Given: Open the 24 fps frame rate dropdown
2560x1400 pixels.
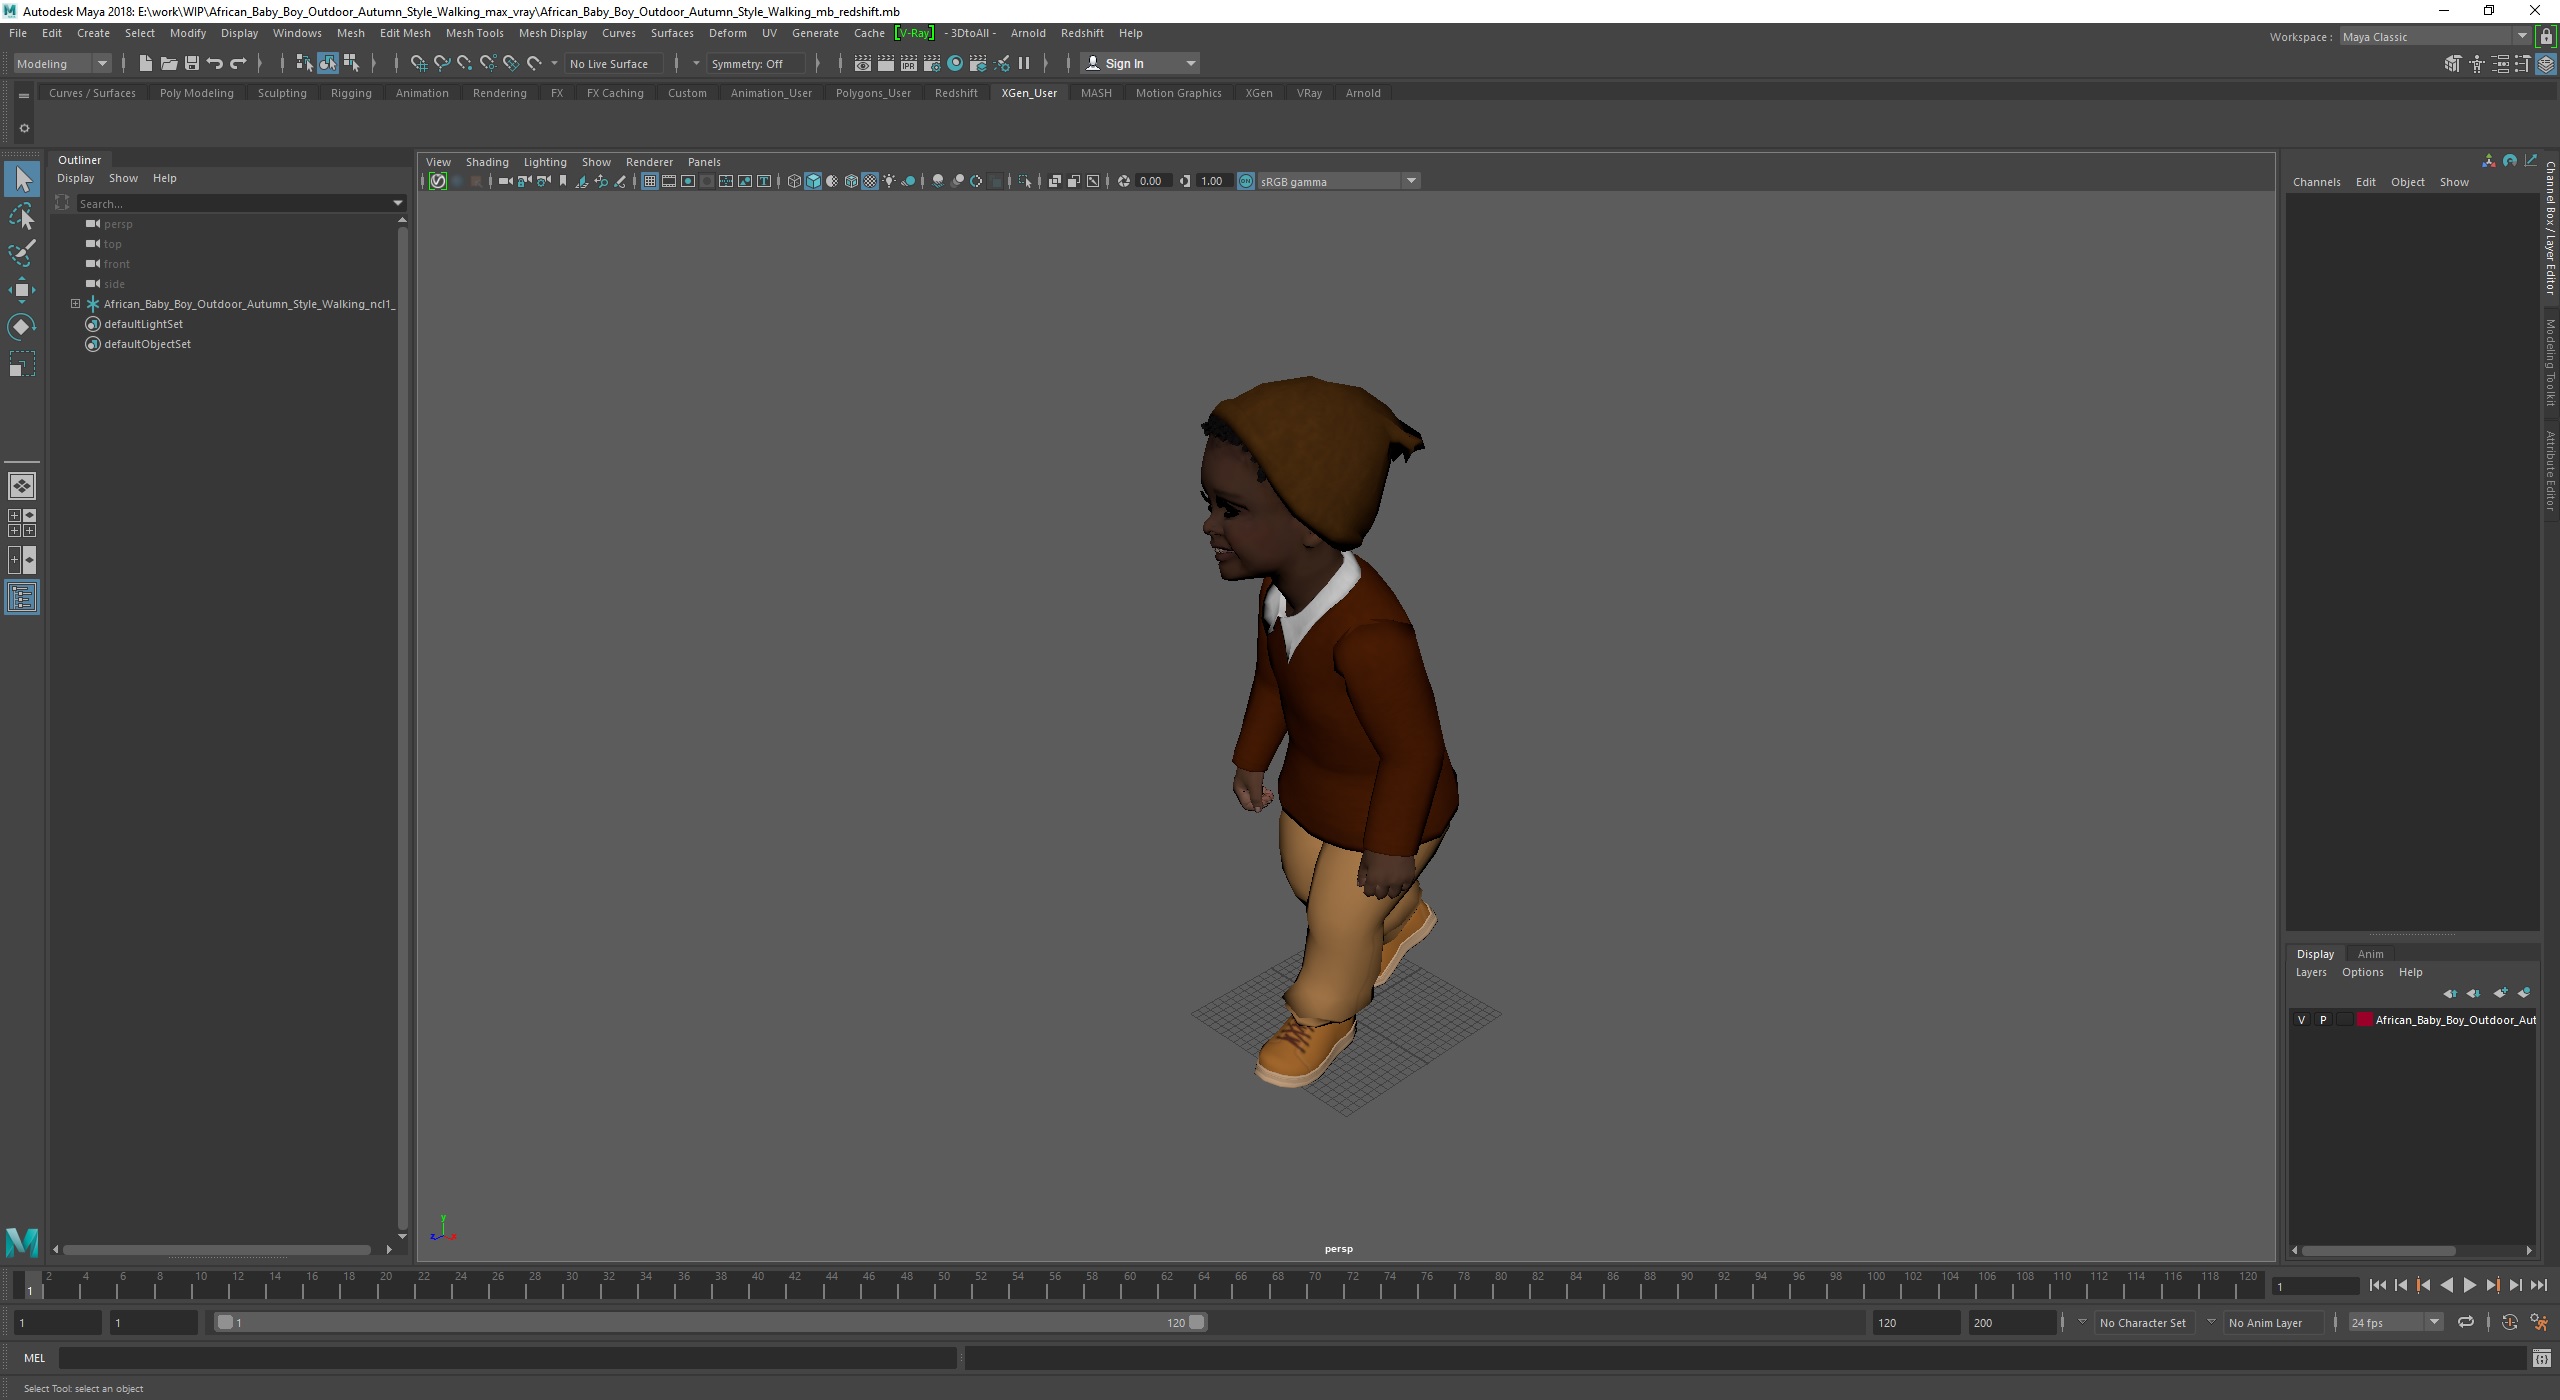Looking at the screenshot, I should coord(2396,1322).
